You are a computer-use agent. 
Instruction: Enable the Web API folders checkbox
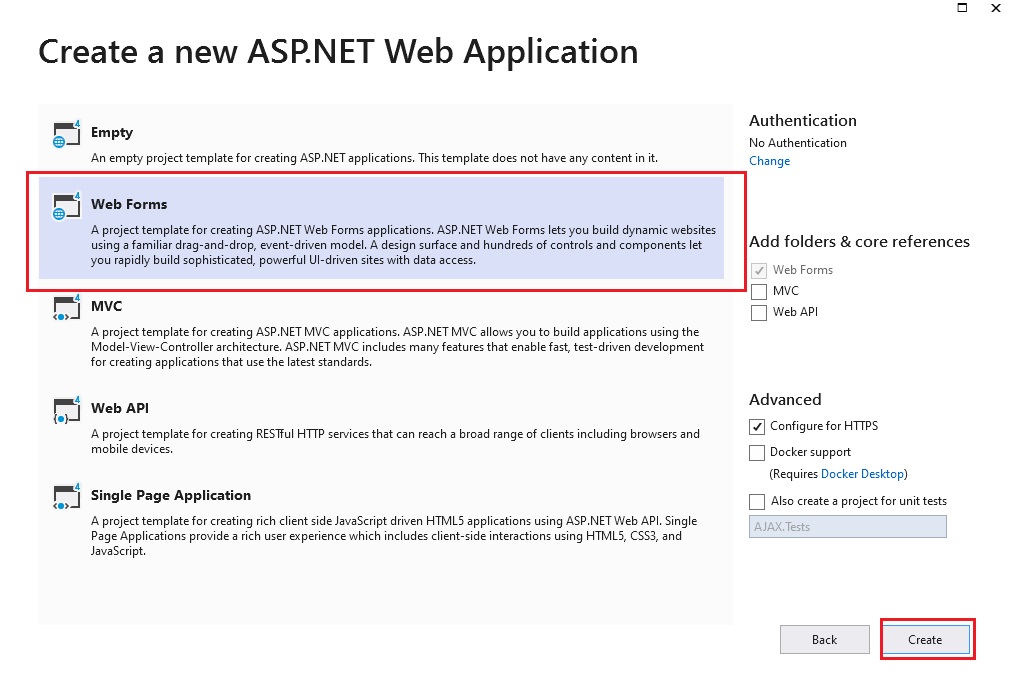tap(759, 313)
